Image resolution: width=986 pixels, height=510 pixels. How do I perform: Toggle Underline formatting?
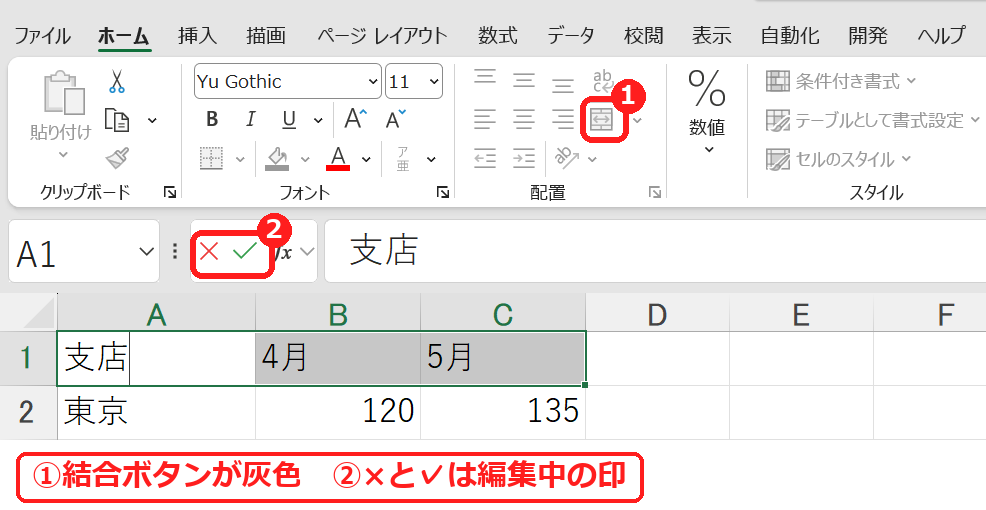[x=289, y=119]
